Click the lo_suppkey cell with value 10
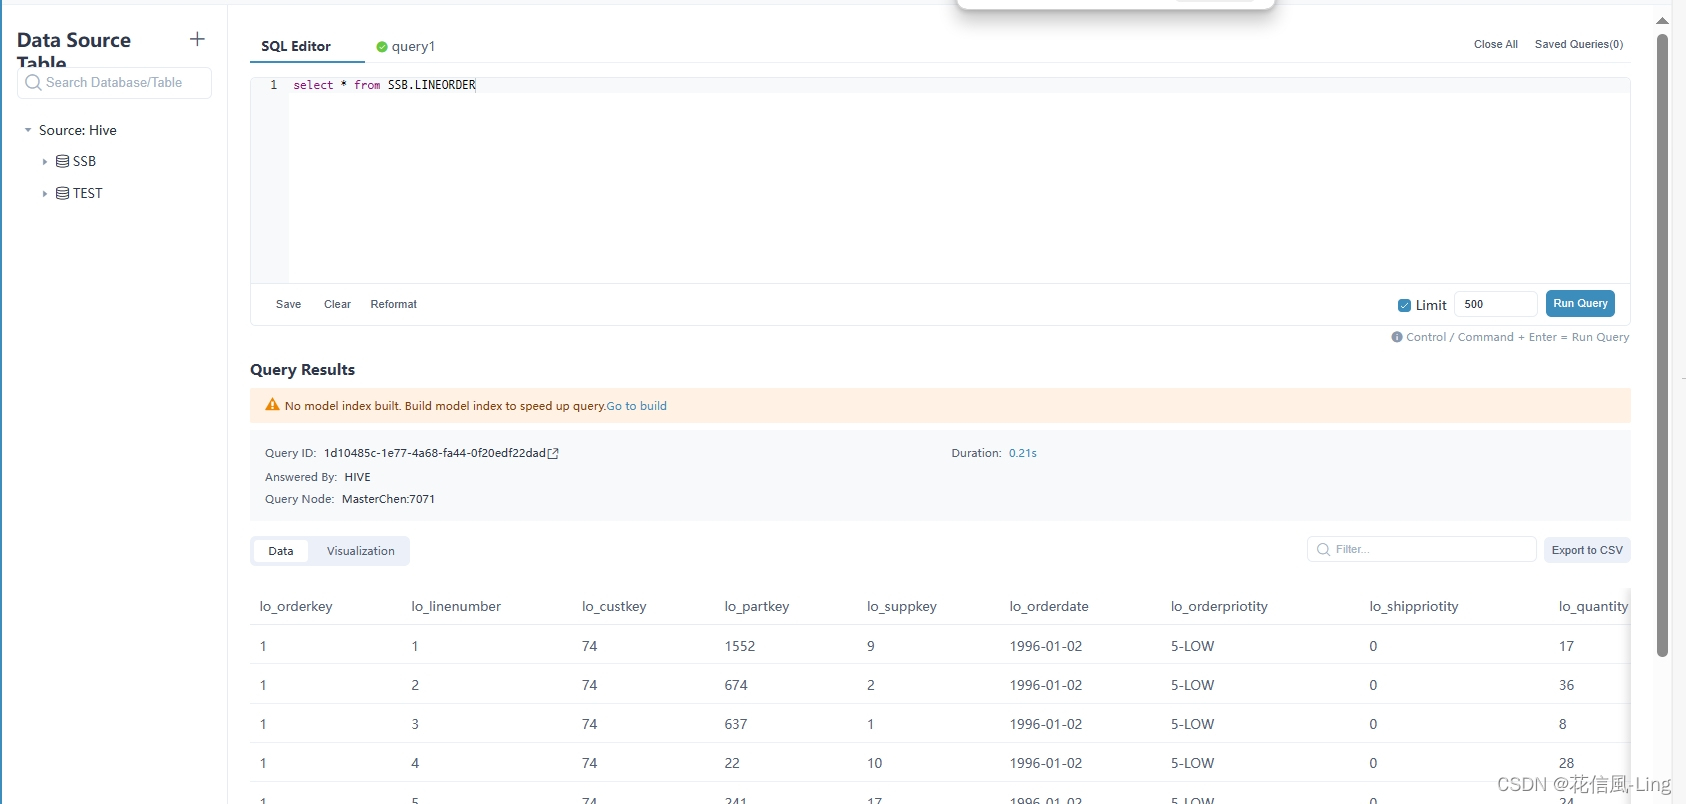Image resolution: width=1686 pixels, height=804 pixels. point(875,763)
